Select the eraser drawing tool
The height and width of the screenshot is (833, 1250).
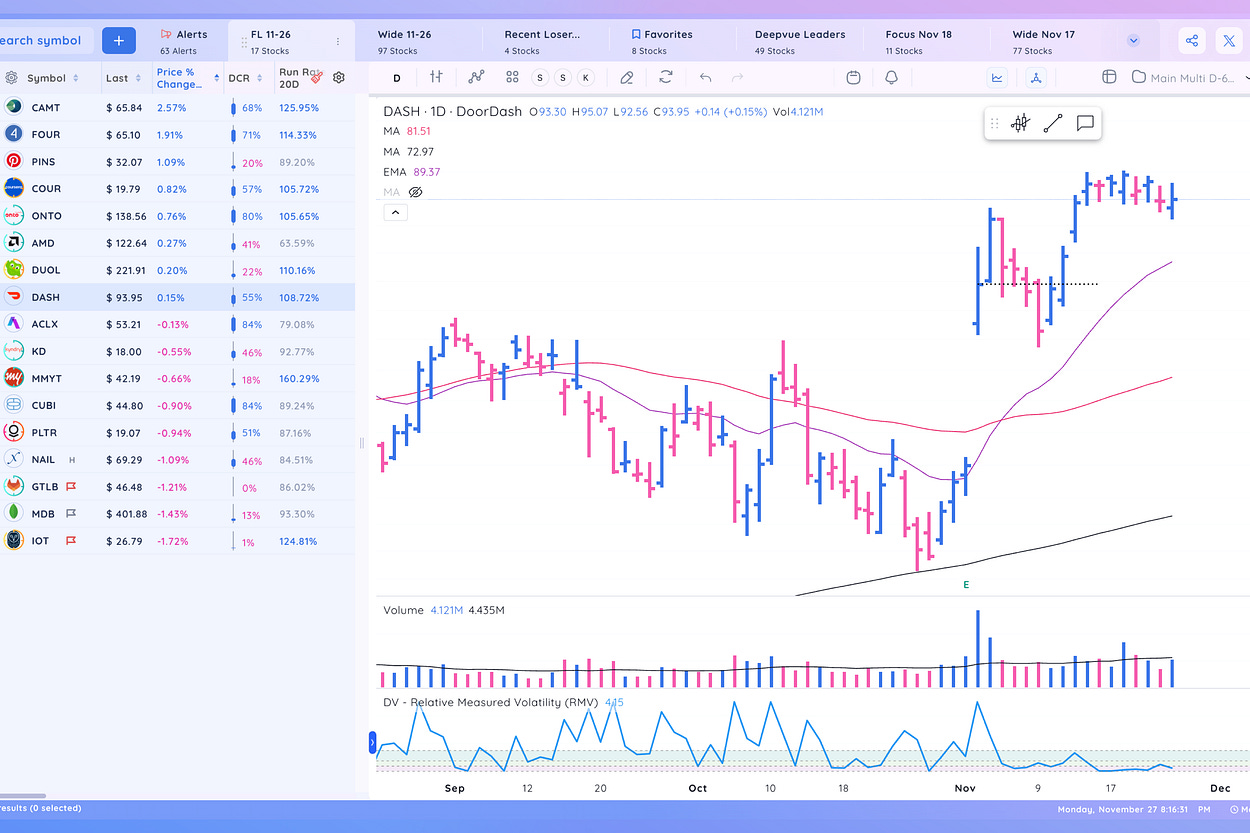point(626,77)
